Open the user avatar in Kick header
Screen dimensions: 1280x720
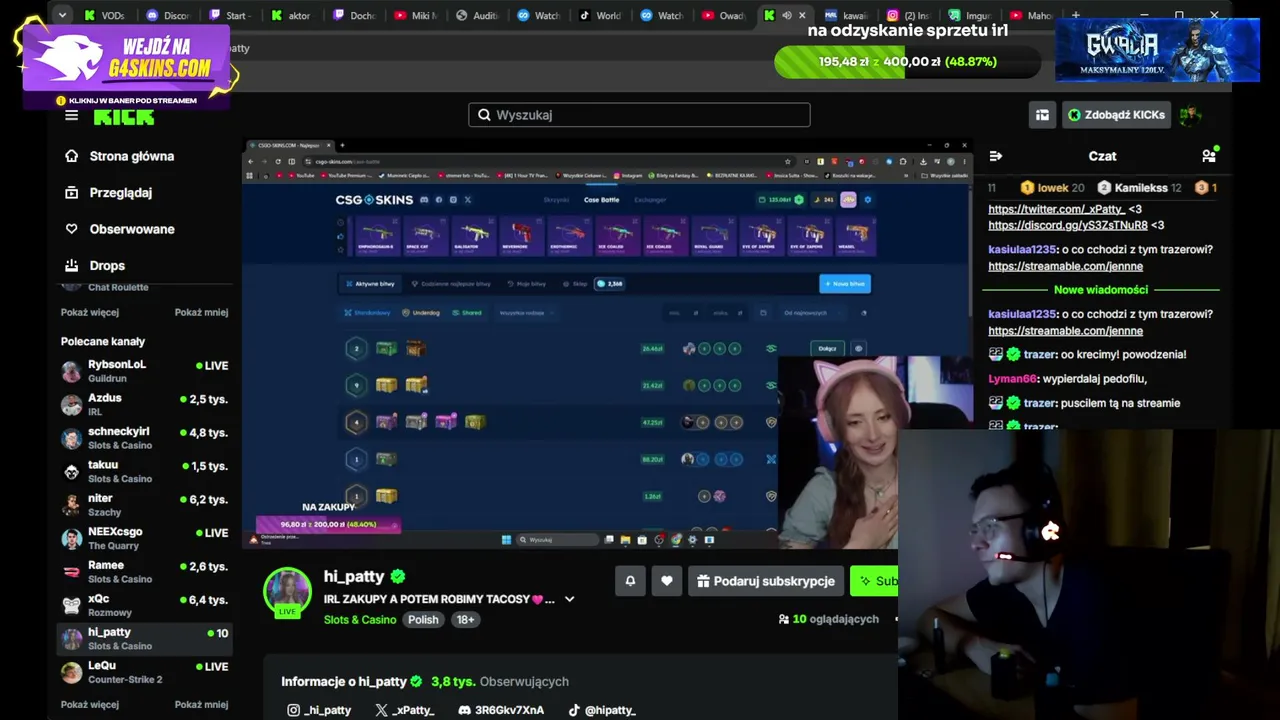point(1190,115)
